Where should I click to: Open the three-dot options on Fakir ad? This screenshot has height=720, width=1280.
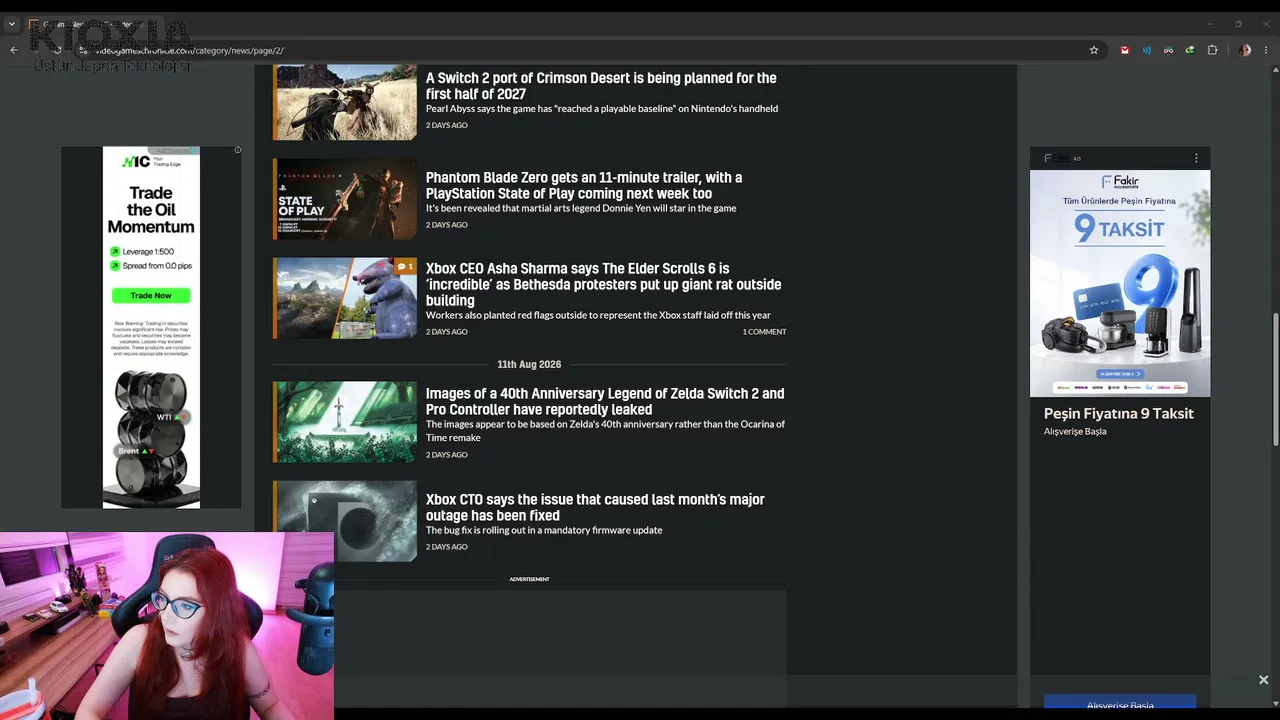pyautogui.click(x=1196, y=158)
